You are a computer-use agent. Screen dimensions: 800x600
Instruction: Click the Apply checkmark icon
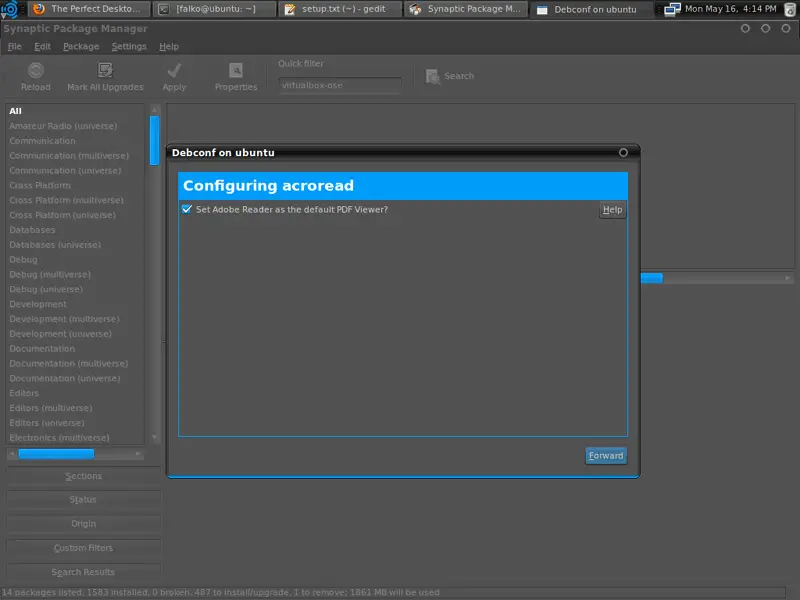pyautogui.click(x=174, y=70)
